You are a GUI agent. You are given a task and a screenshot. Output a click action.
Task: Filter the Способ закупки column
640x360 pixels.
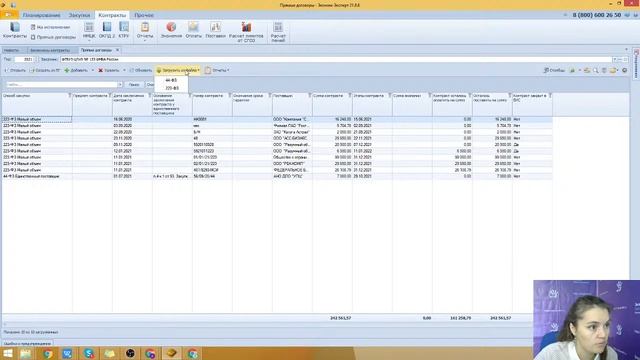click(69, 96)
